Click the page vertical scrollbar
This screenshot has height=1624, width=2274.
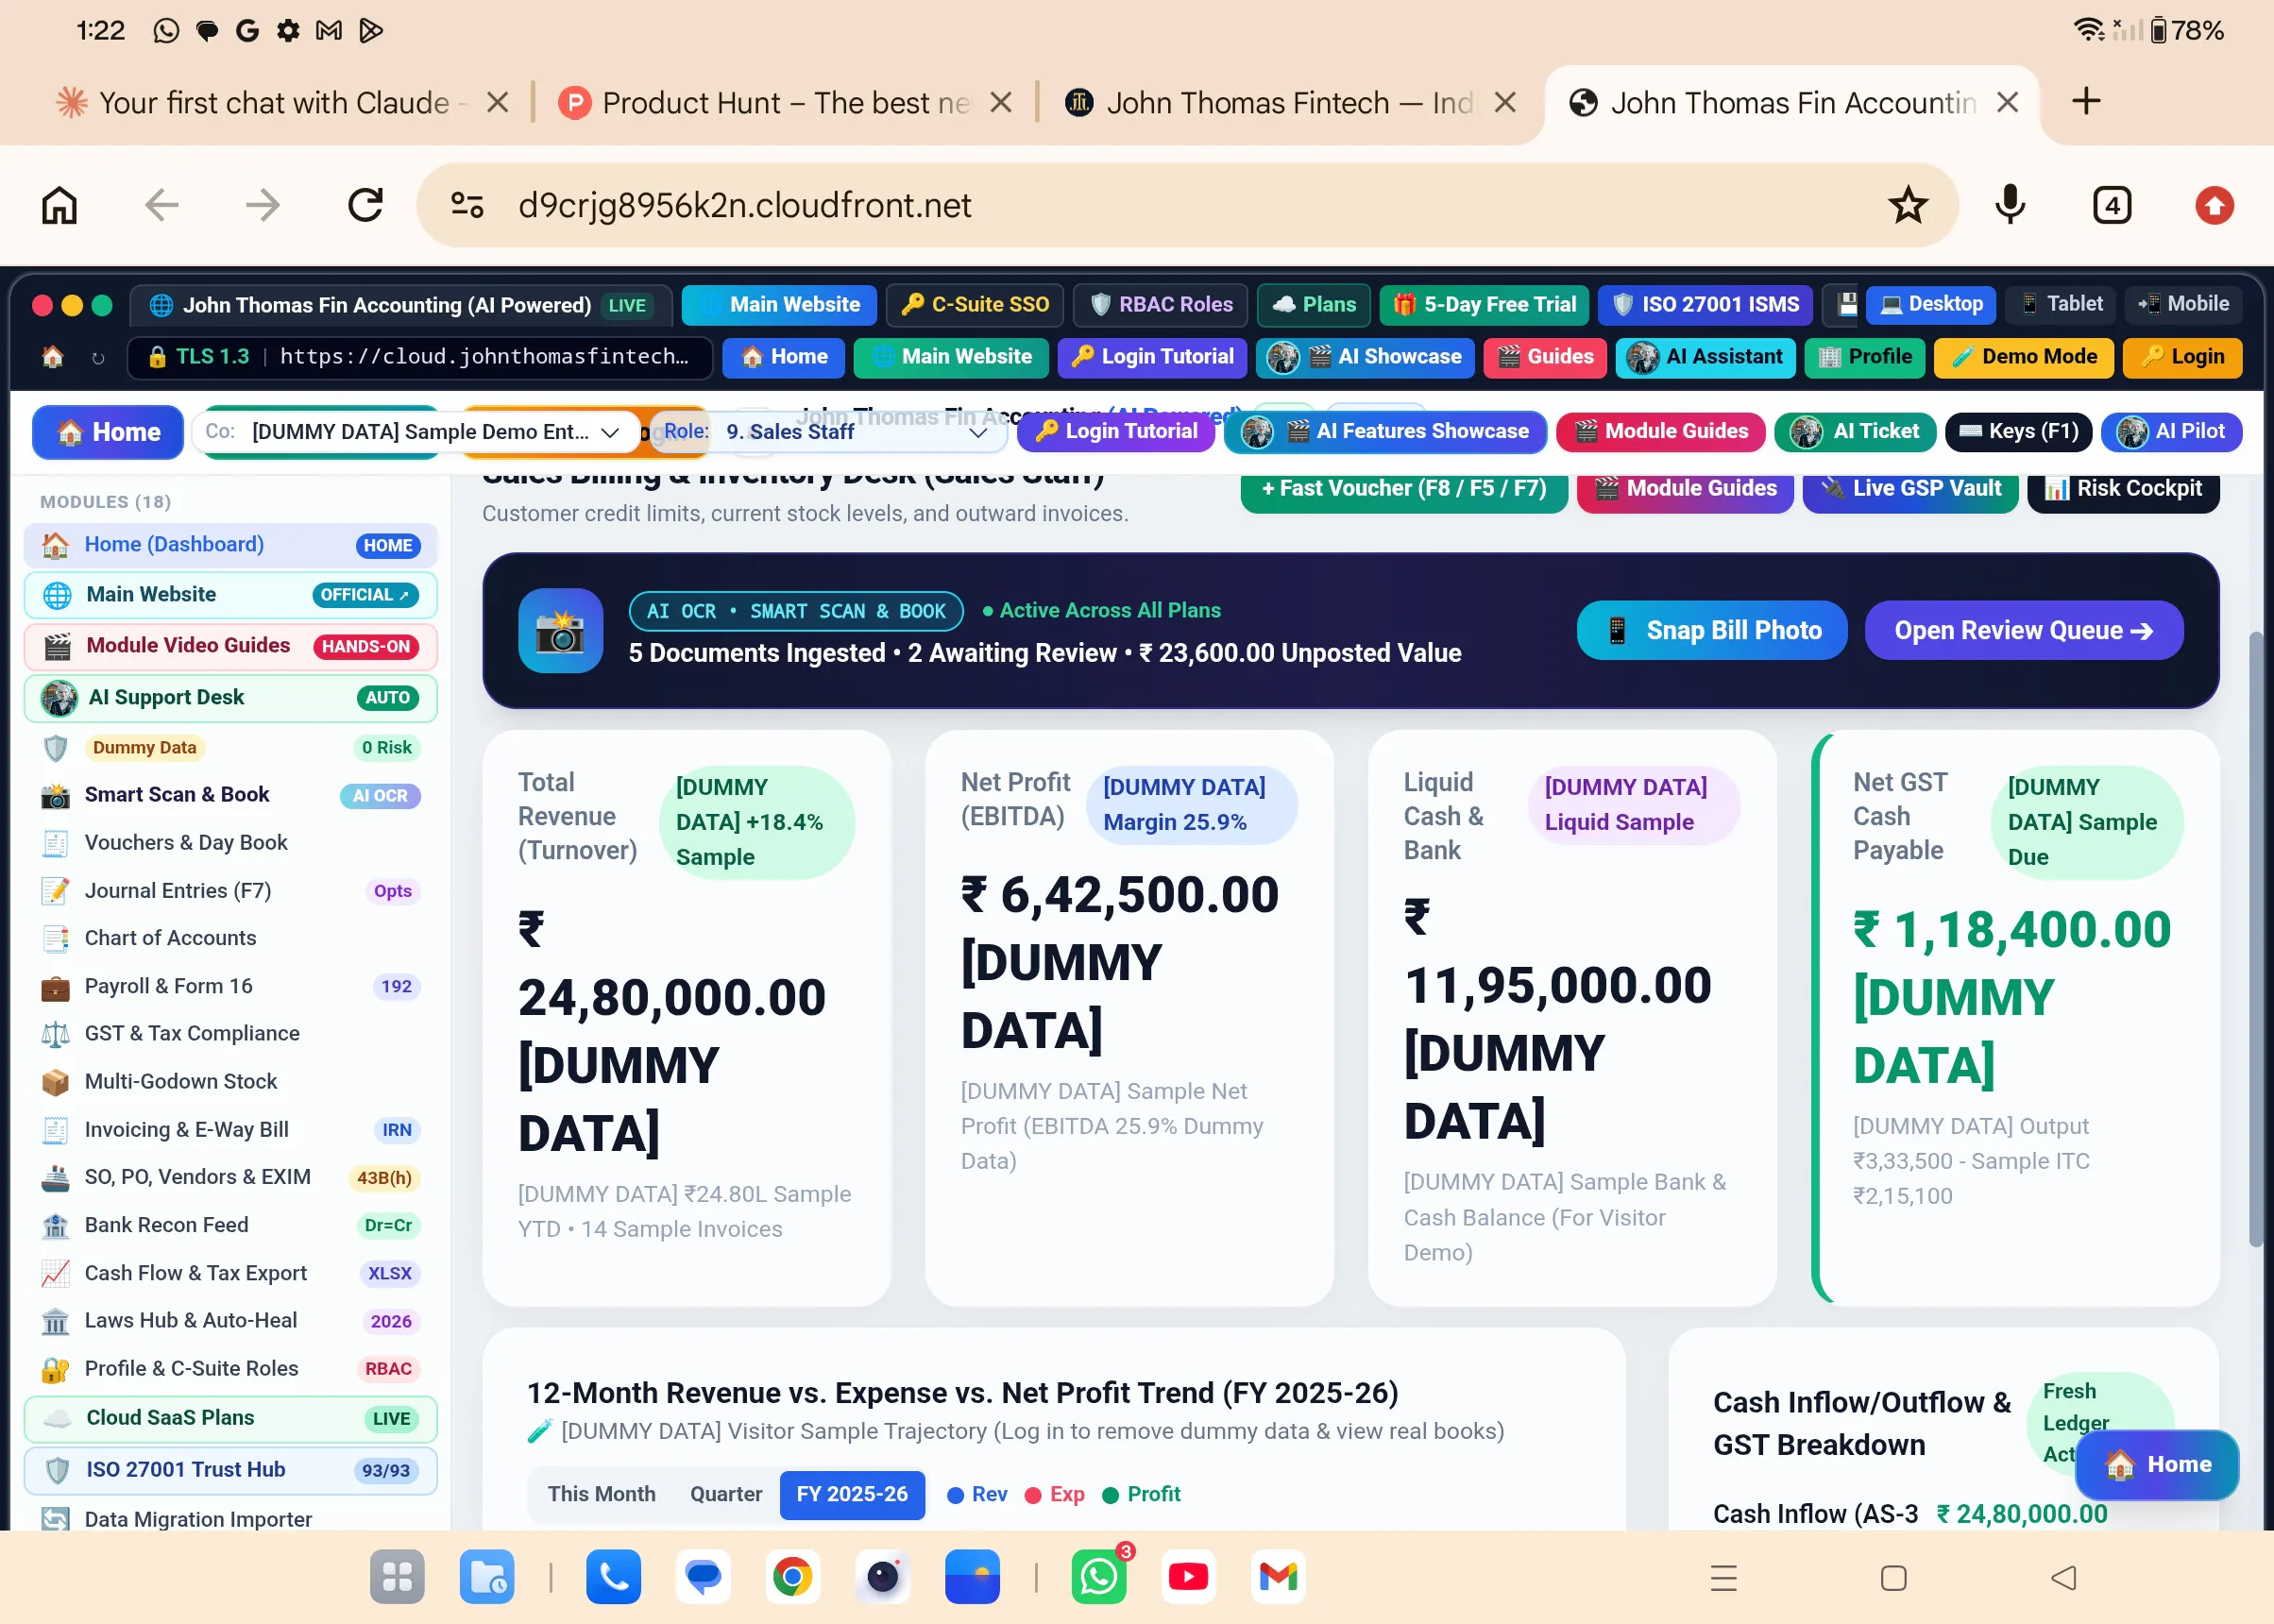pyautogui.click(x=2254, y=938)
